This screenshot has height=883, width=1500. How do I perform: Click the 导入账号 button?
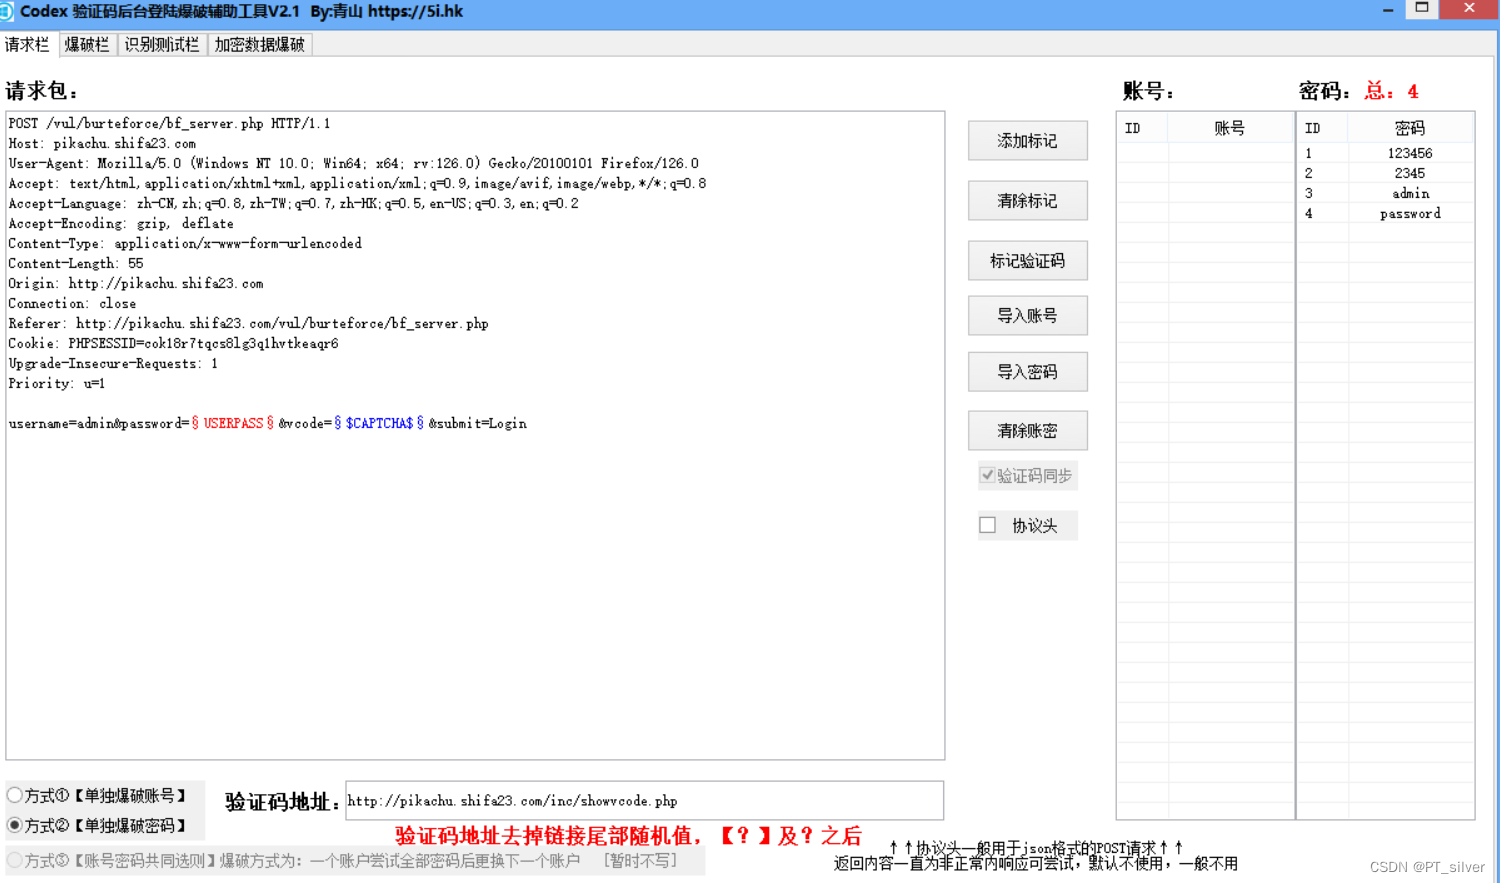[x=1027, y=316]
